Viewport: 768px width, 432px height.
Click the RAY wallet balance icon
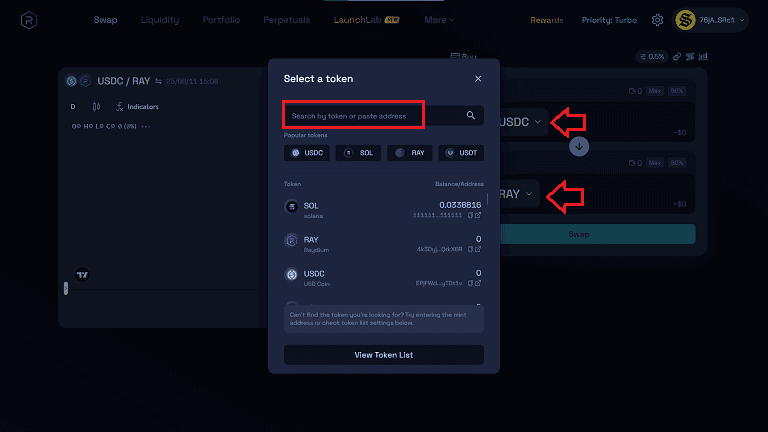pos(632,163)
